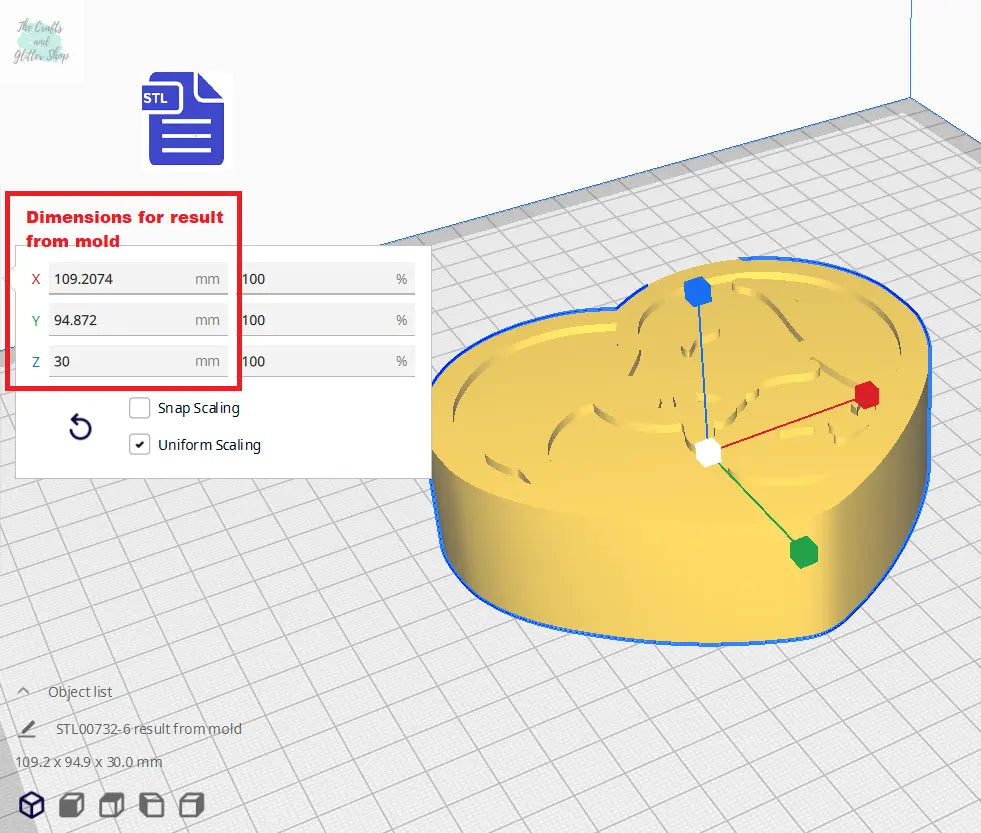
Task: Collapse the Object list chevron
Action: (24, 692)
